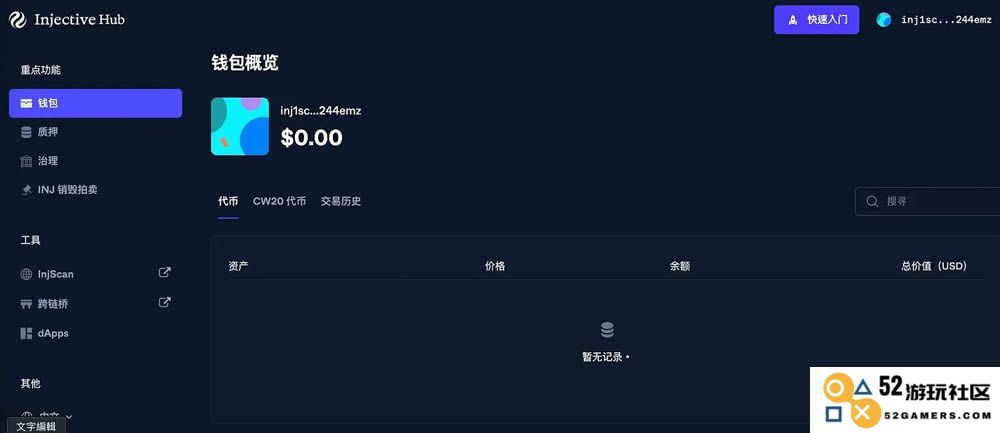Screen dimensions: 1000x433
Task: Click the 快速入门 button
Action: pyautogui.click(x=816, y=20)
